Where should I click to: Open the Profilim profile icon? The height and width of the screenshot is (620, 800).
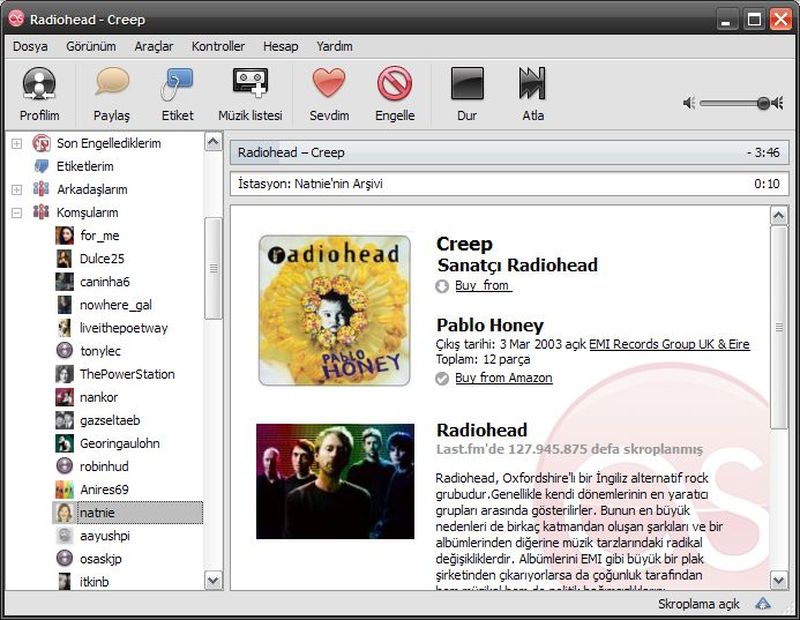(39, 84)
